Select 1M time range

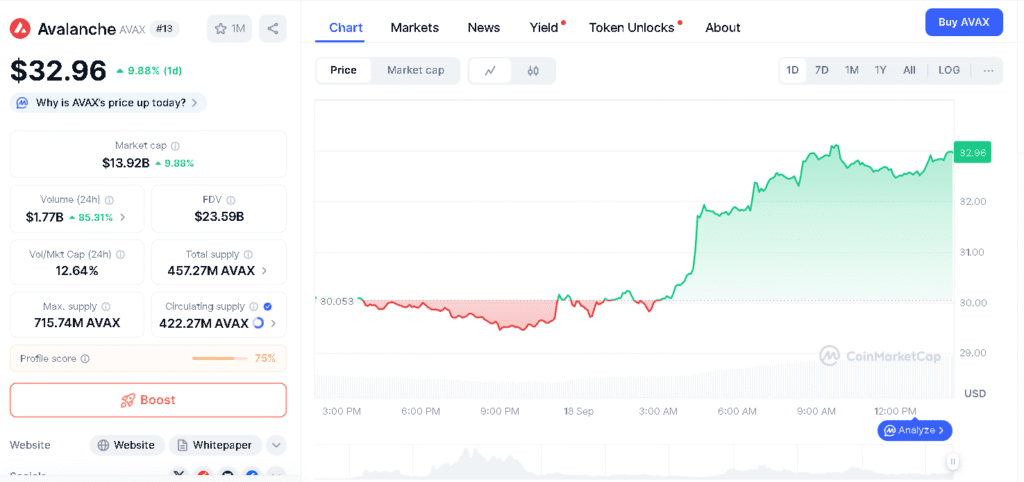pos(851,71)
